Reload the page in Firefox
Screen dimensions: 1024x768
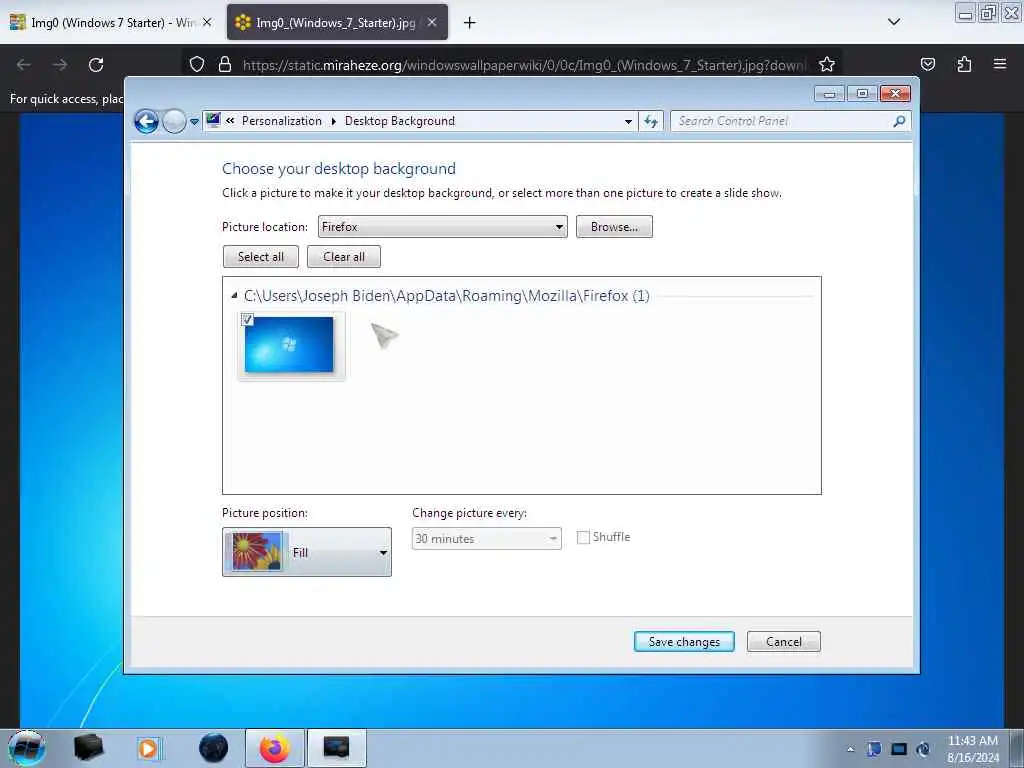(96, 65)
